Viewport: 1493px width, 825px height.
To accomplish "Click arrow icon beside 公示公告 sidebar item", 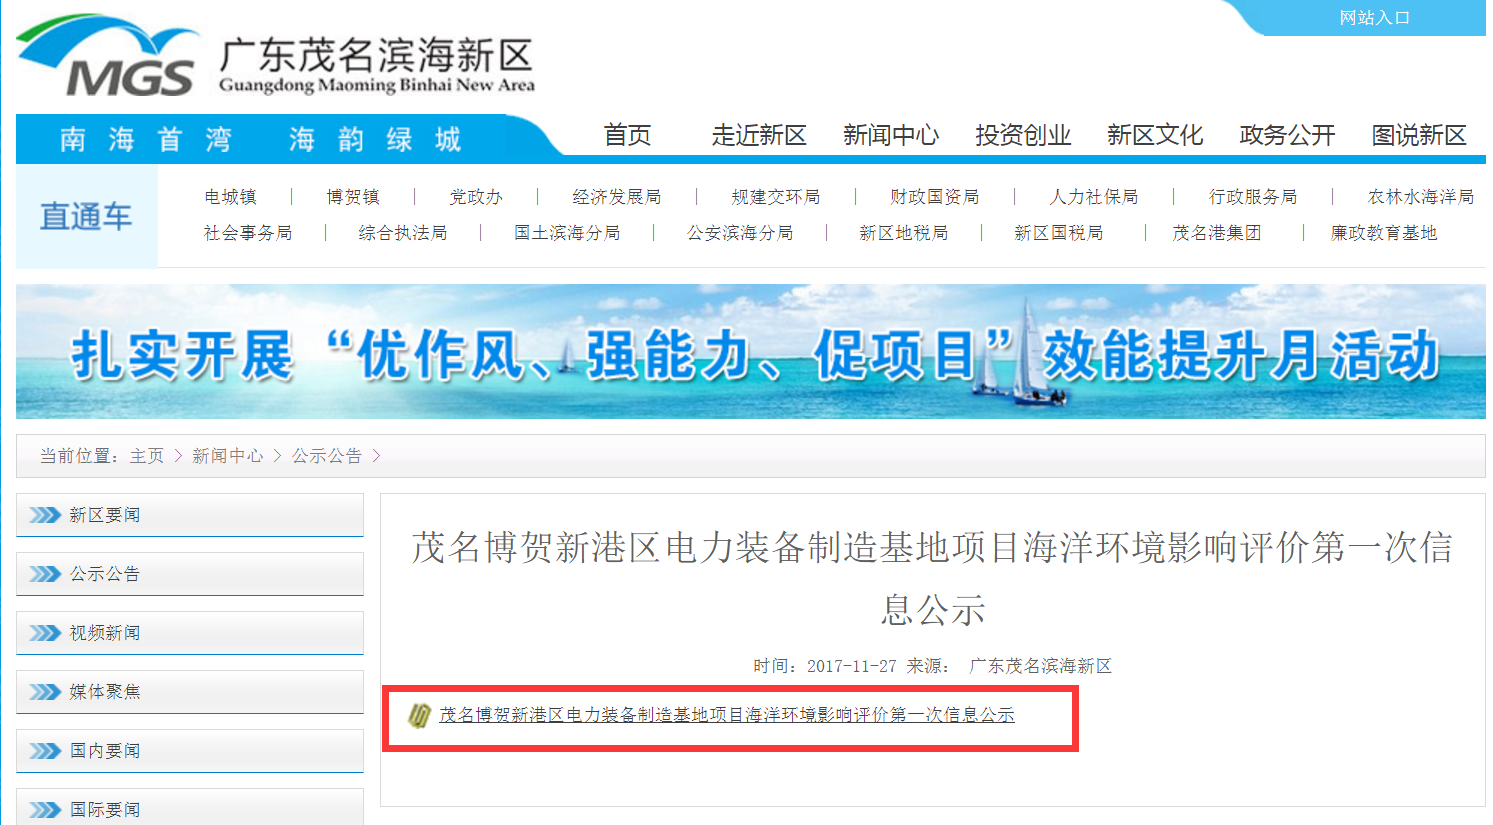I will 45,574.
